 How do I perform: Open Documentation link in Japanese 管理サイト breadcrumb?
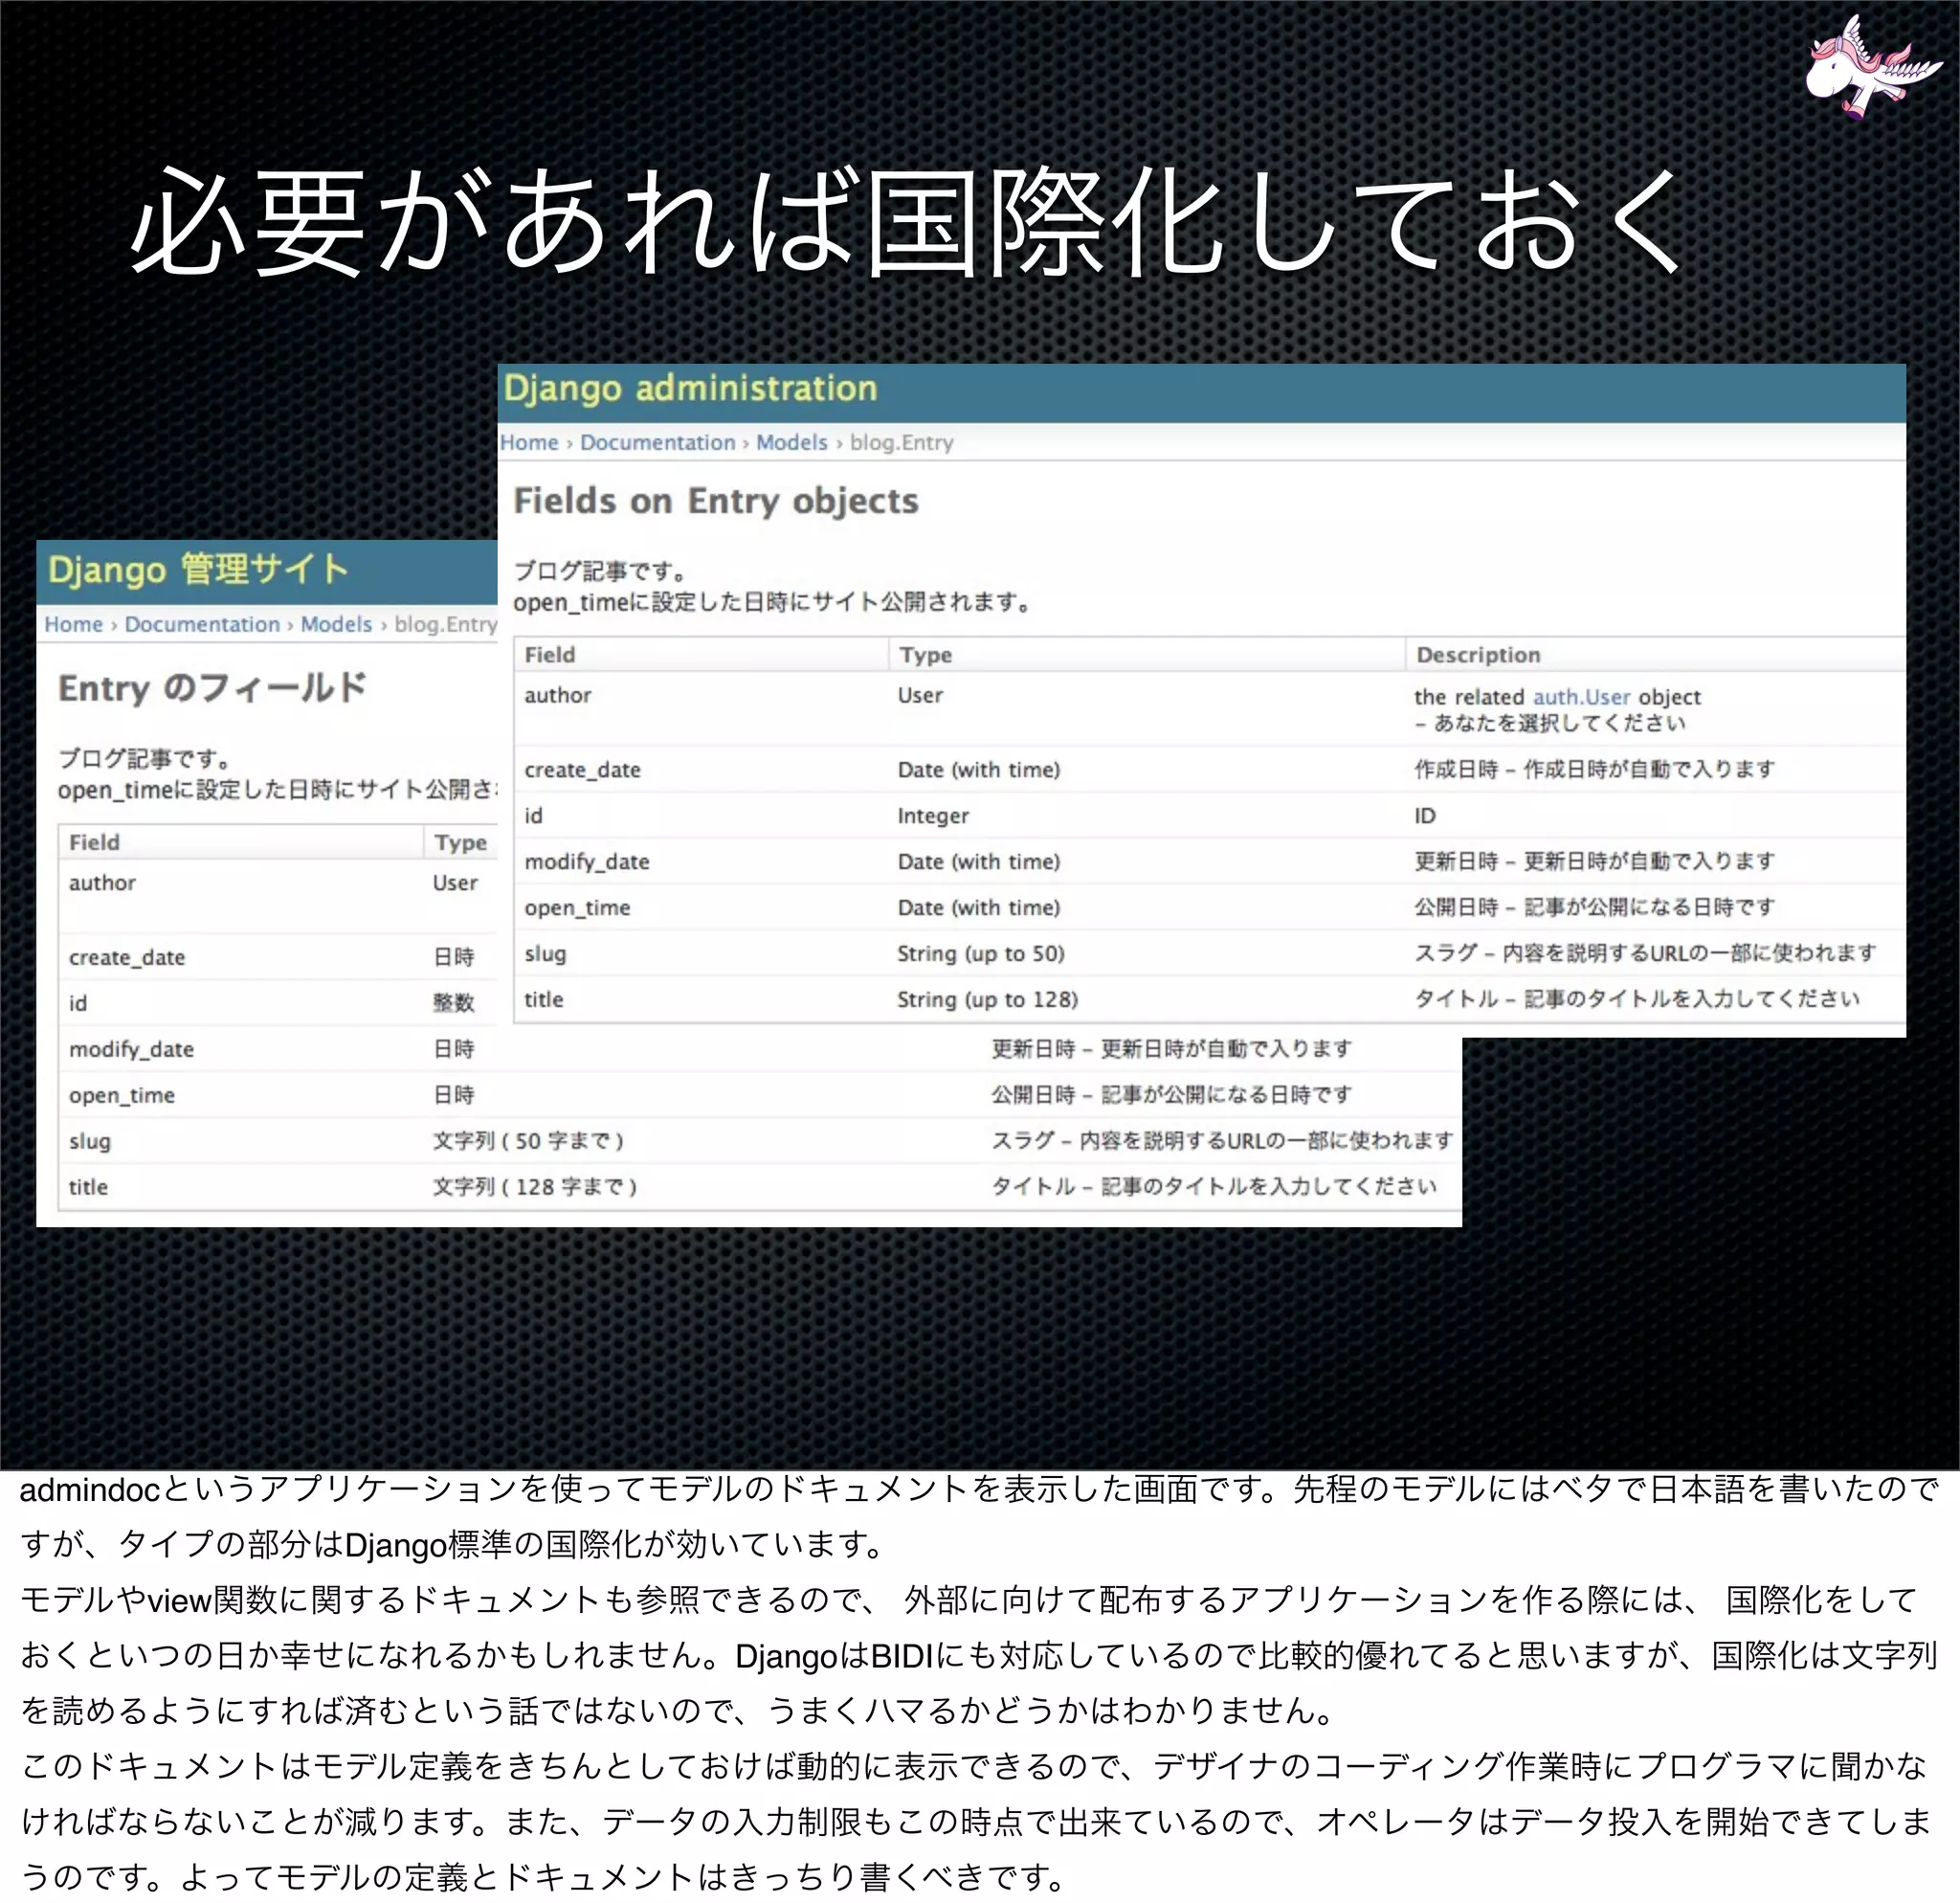[202, 625]
